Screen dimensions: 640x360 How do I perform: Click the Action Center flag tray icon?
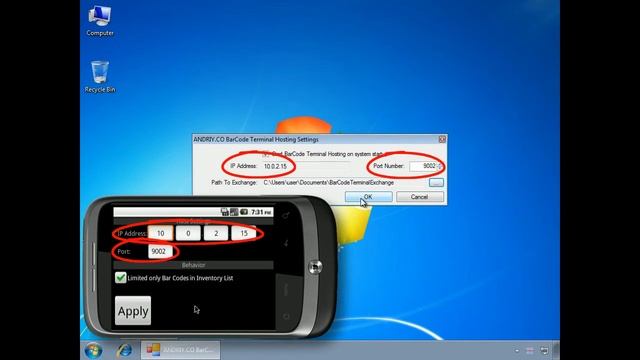coord(530,351)
